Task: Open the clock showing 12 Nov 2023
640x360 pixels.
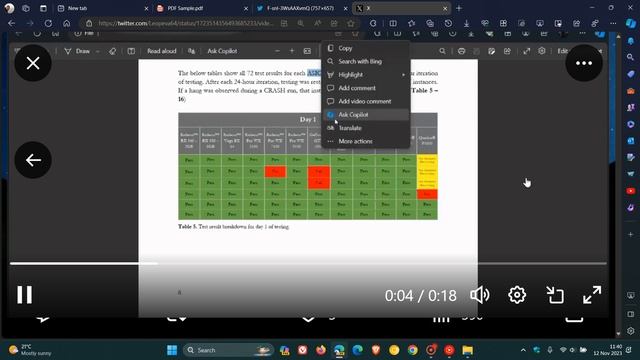Action: pos(608,350)
